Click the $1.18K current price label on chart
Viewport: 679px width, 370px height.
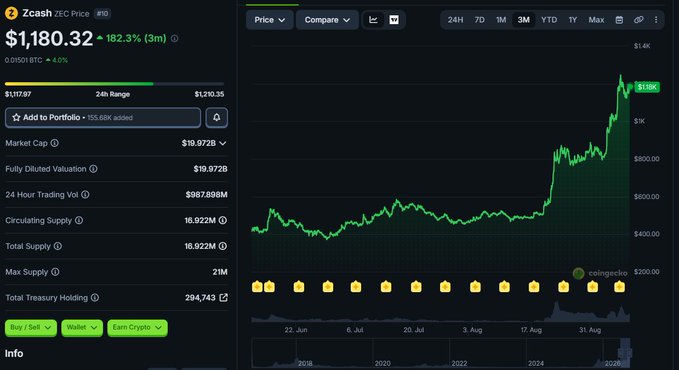pyautogui.click(x=647, y=87)
